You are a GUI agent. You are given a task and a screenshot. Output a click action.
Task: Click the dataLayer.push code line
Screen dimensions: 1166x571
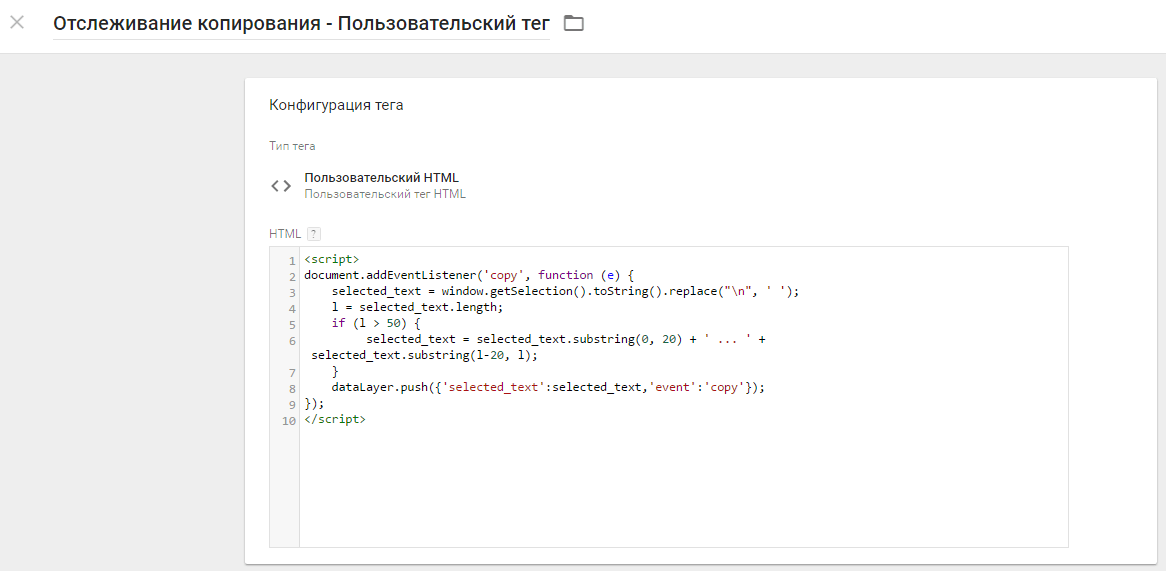click(548, 387)
